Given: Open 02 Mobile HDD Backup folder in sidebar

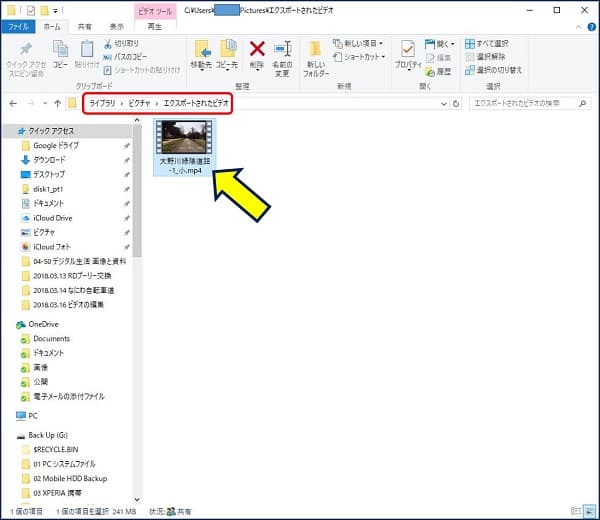Looking at the screenshot, I should [x=68, y=478].
